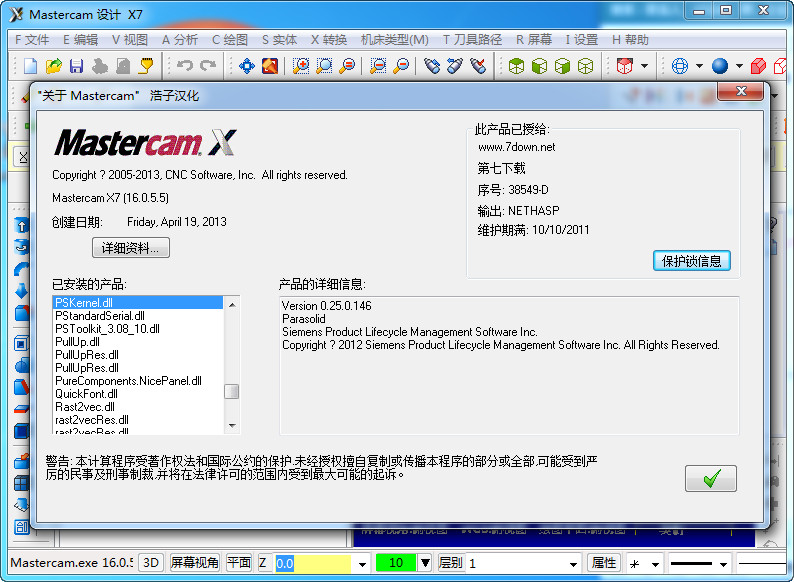Click the Undo arrow icon
The image size is (794, 582).
[185, 65]
